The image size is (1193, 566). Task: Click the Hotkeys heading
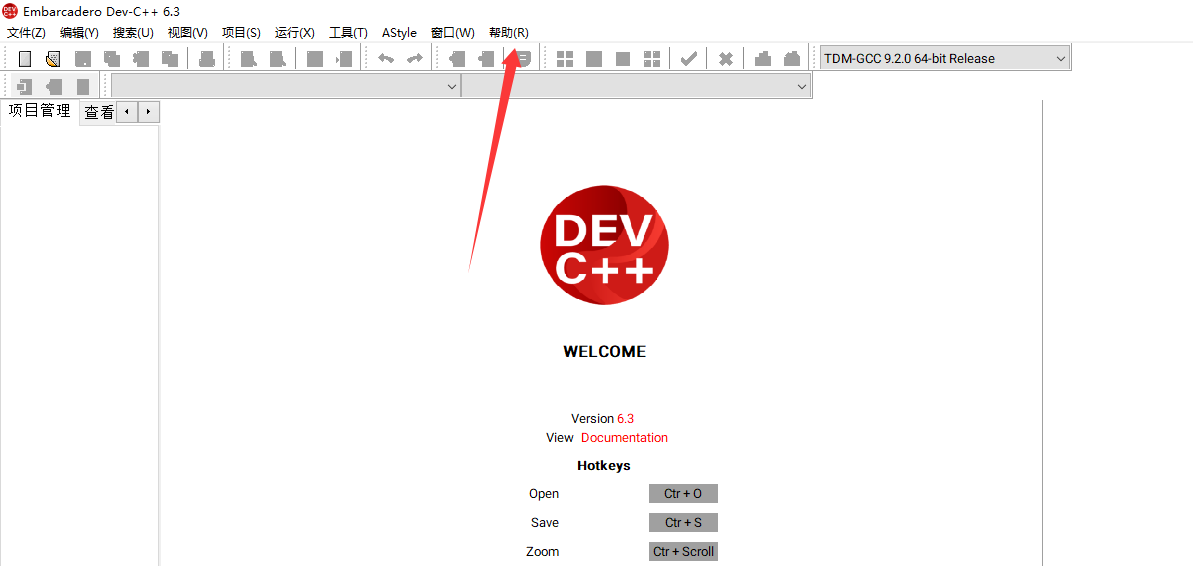(604, 465)
